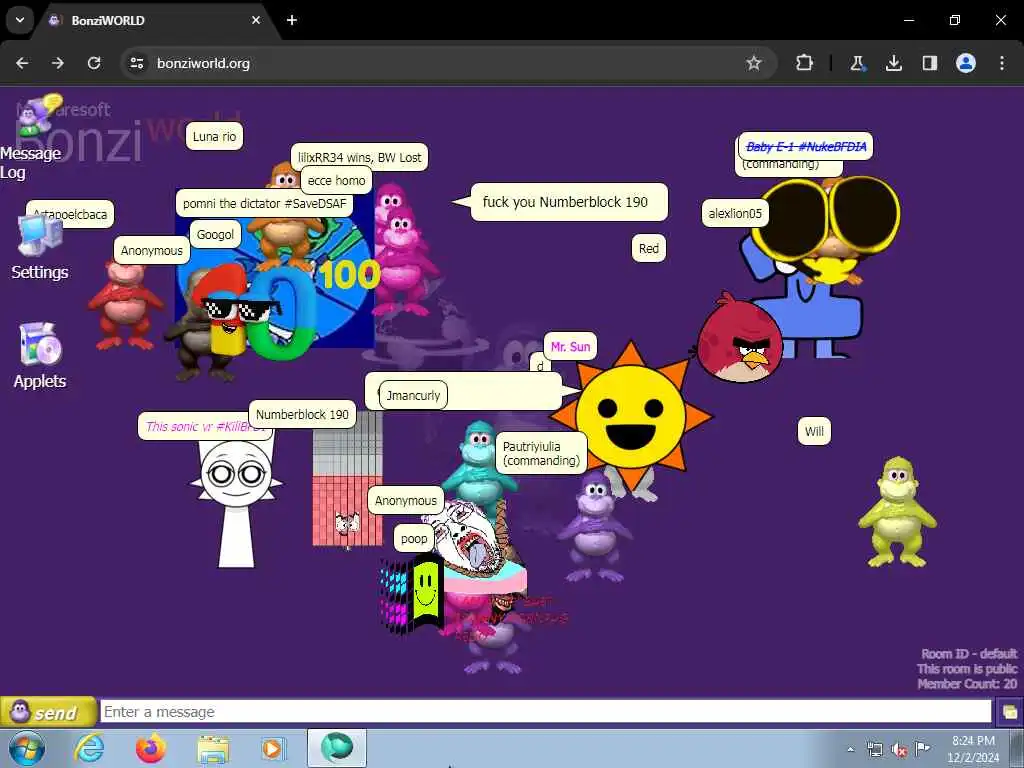Click the Bonzi send button
This screenshot has height=768, width=1024.
click(48, 712)
